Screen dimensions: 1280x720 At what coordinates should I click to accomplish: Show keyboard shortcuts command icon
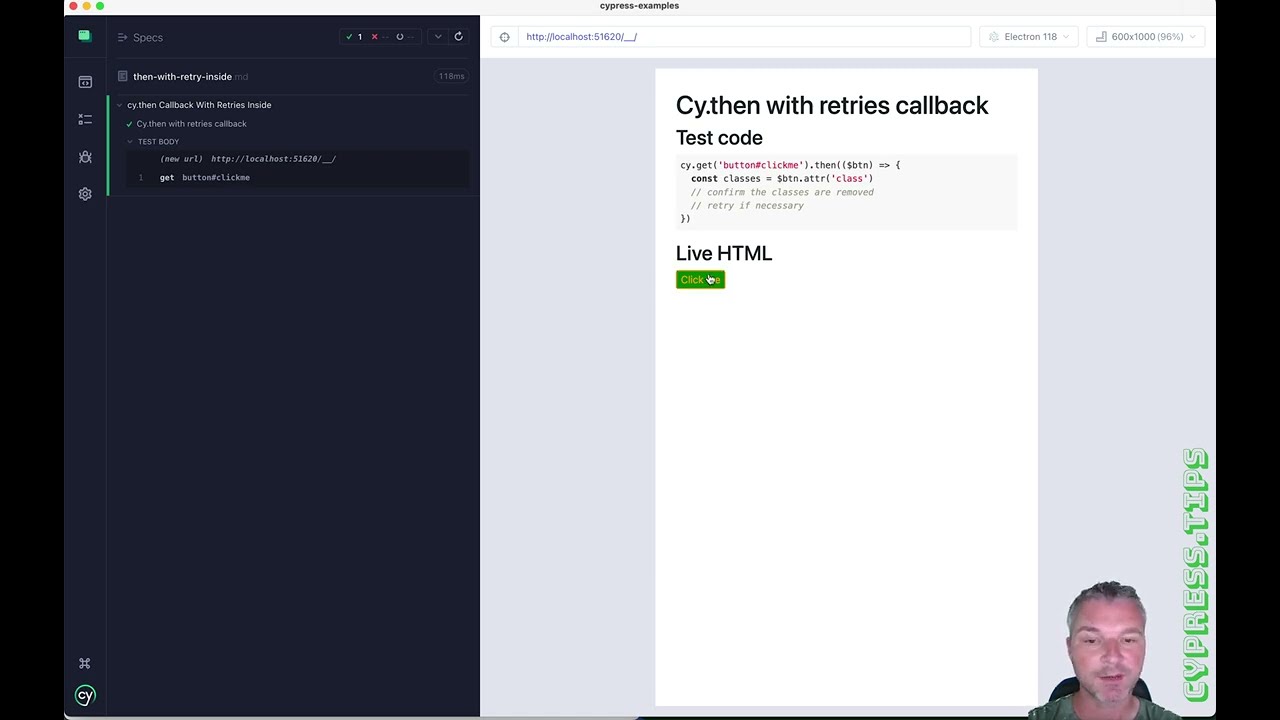coord(85,663)
